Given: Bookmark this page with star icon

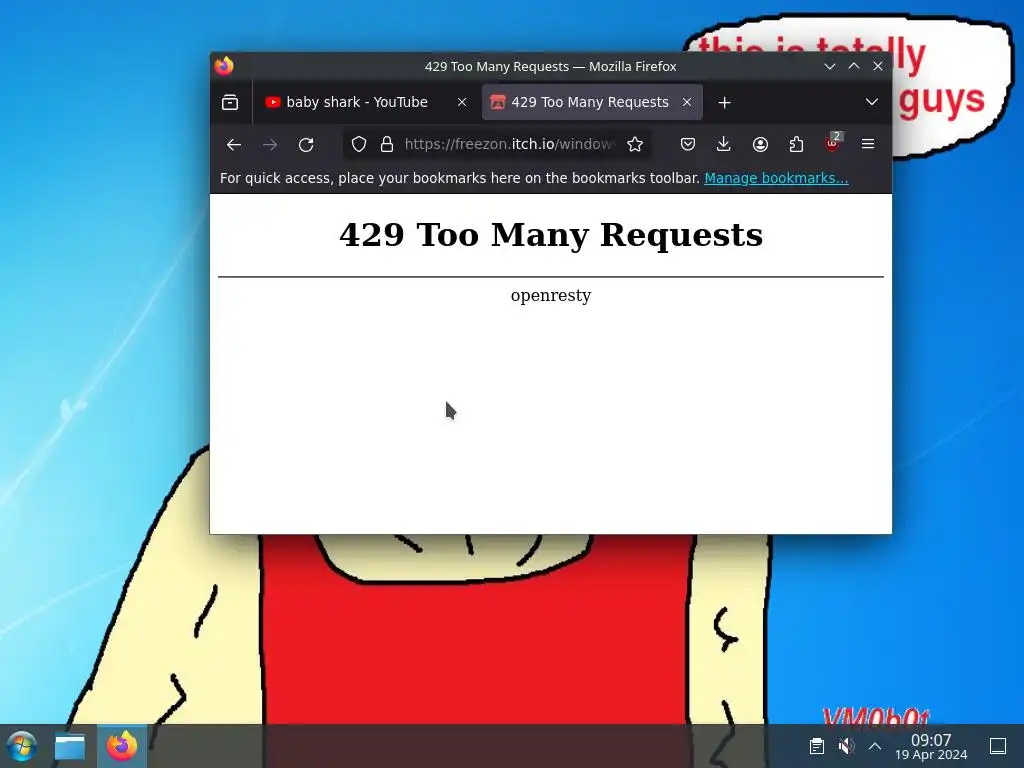Looking at the screenshot, I should tap(635, 144).
